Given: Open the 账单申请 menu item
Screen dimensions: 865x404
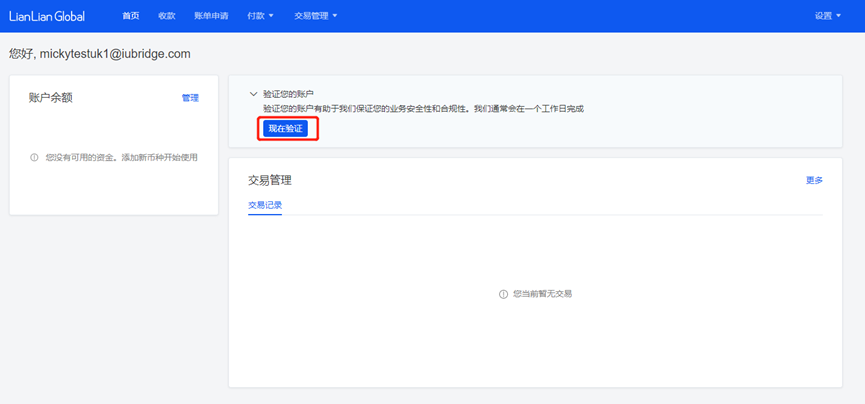Looking at the screenshot, I should pos(211,16).
